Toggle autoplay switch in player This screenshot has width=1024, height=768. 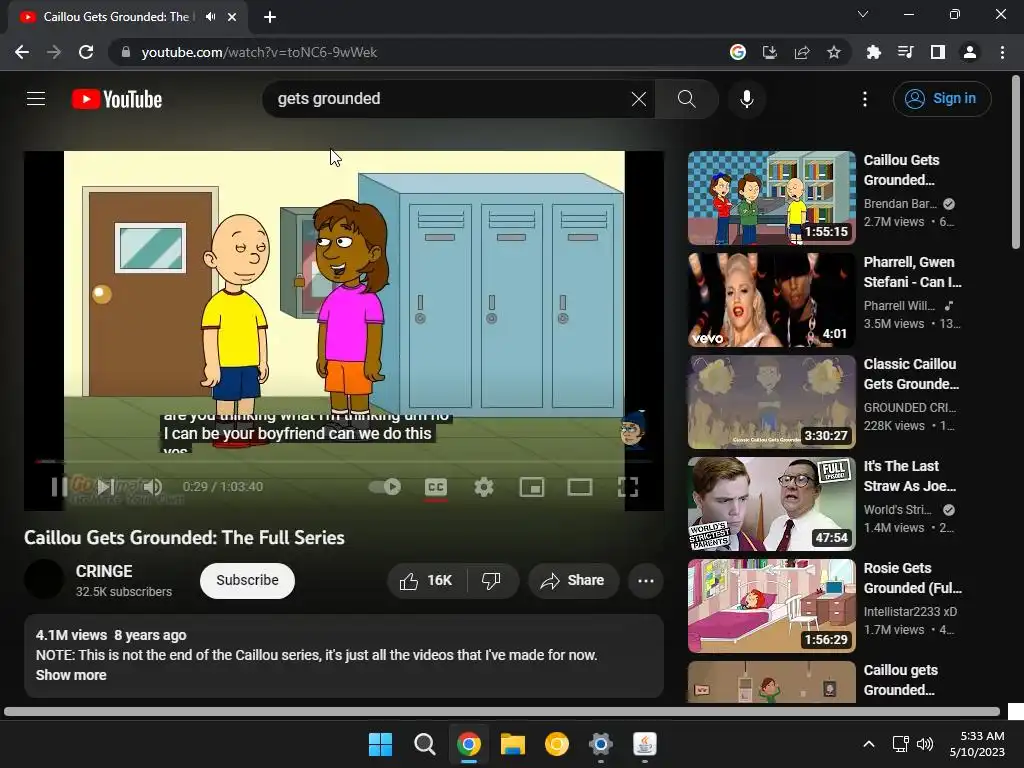pyautogui.click(x=385, y=487)
